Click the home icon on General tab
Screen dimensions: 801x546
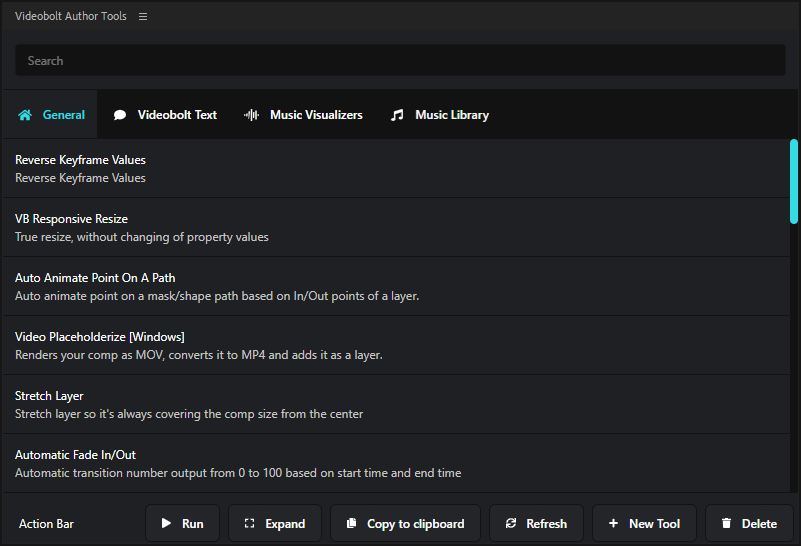pyautogui.click(x=25, y=115)
